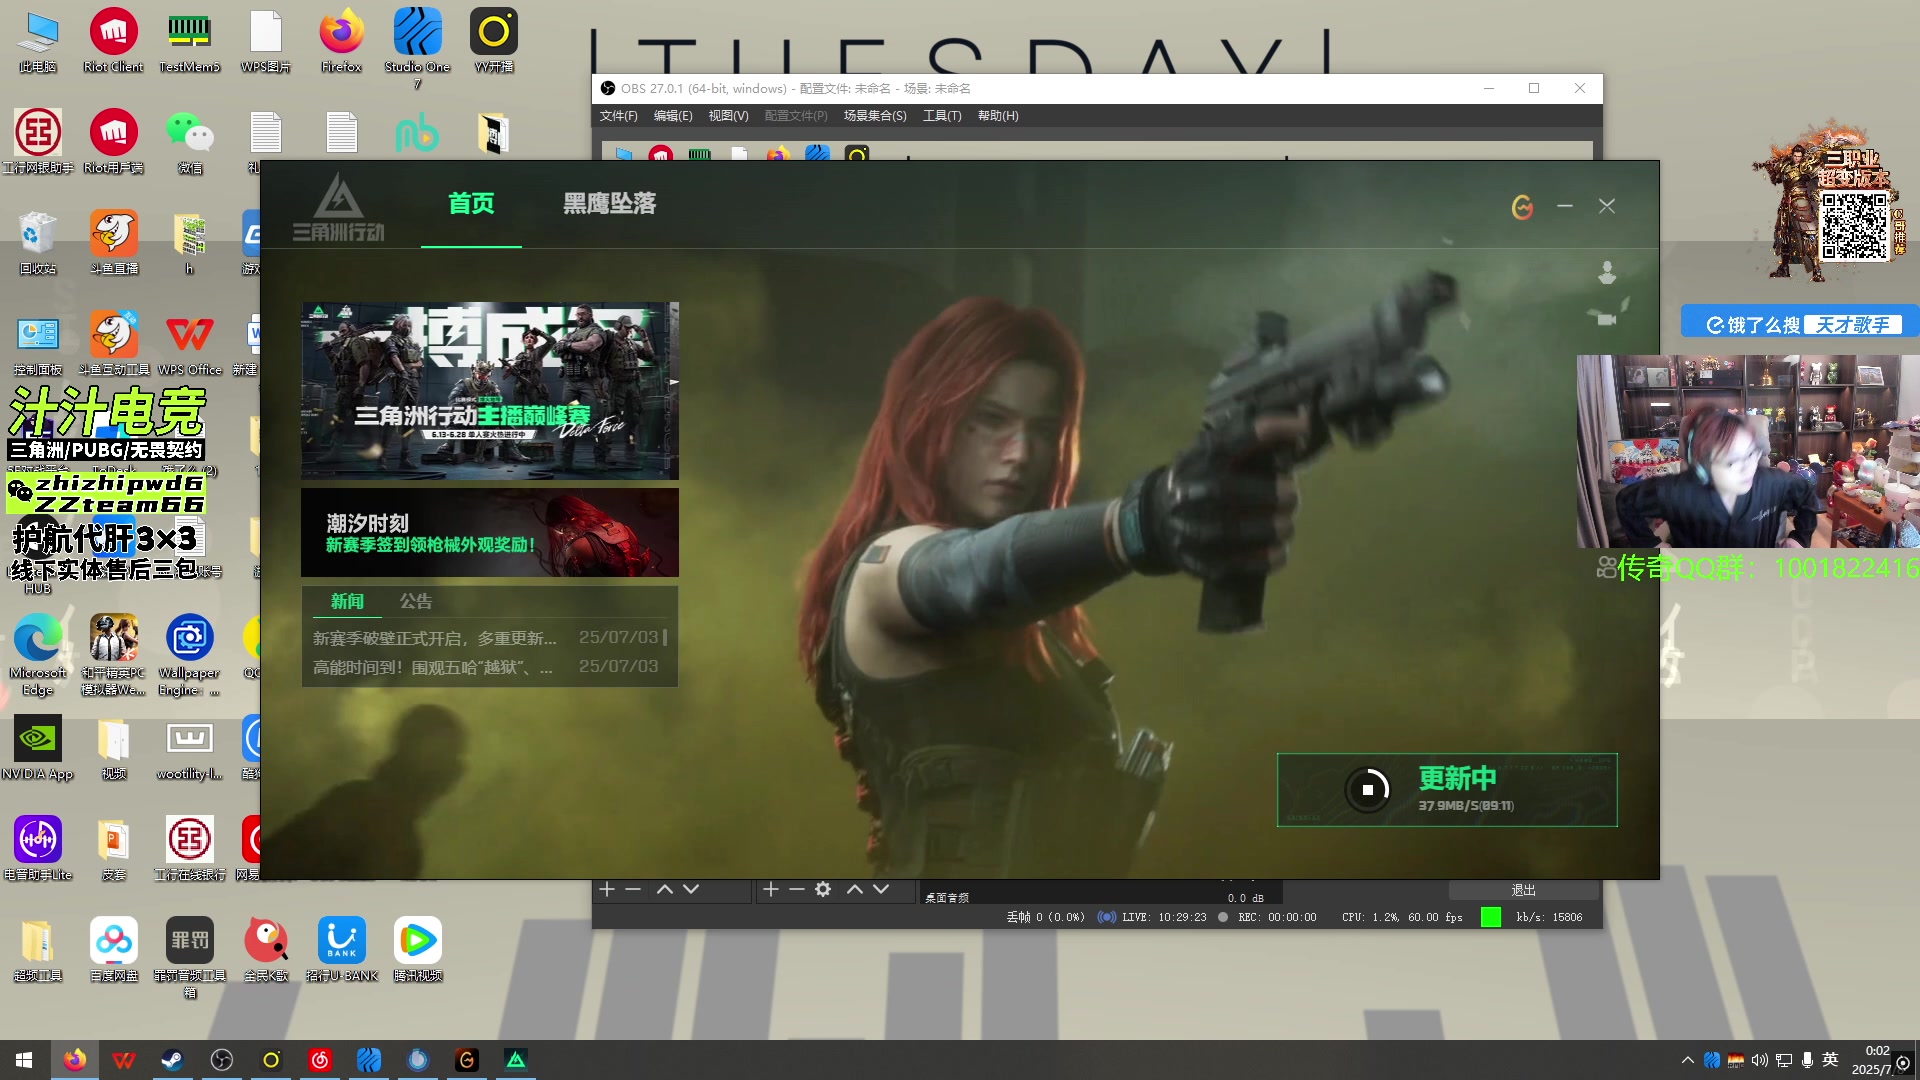Add a new scene with OBS plus icon
Viewport: 1920px width, 1080px height.
[x=607, y=889]
